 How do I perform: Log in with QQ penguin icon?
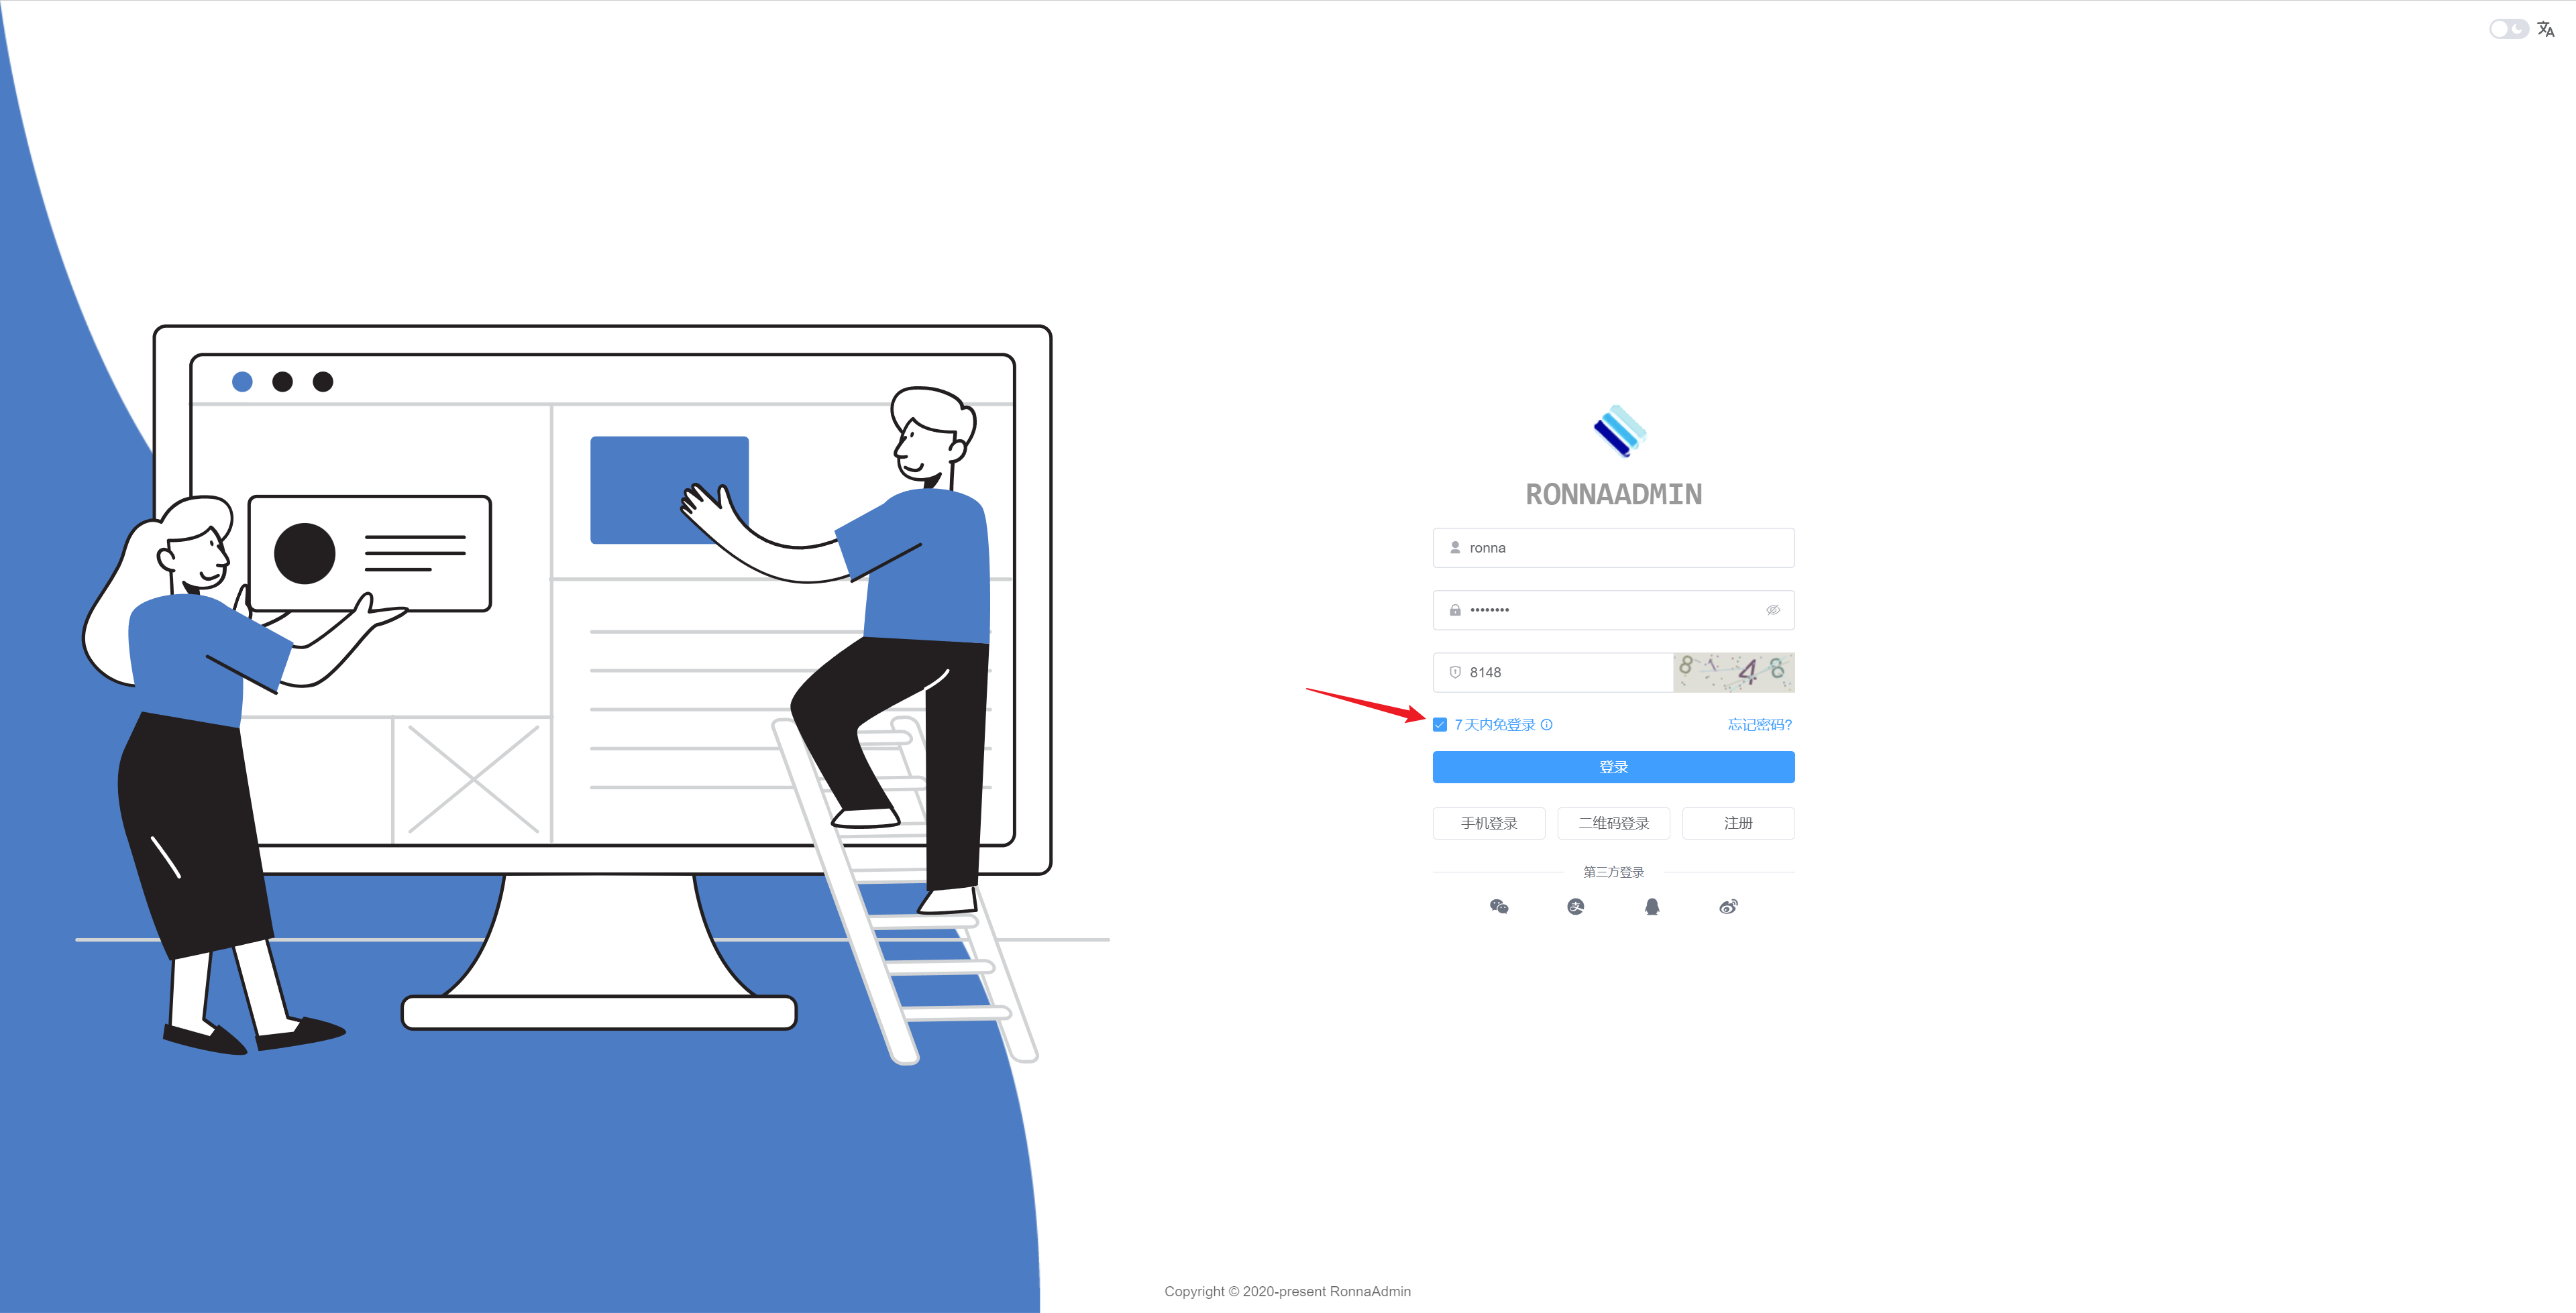1652,907
